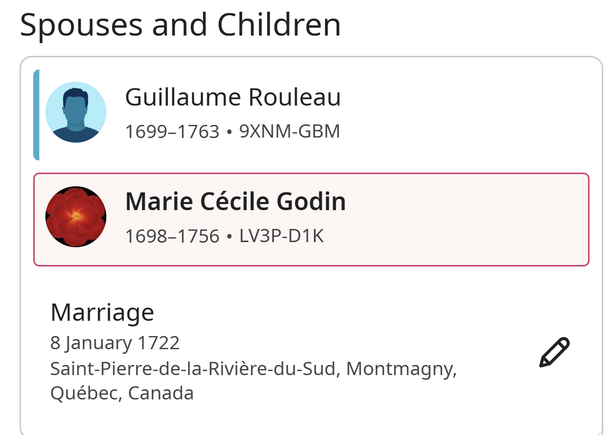Click Marie Cécile Godin's lifespan 1698–1756
Screen dimensions: 605x435
(172, 236)
